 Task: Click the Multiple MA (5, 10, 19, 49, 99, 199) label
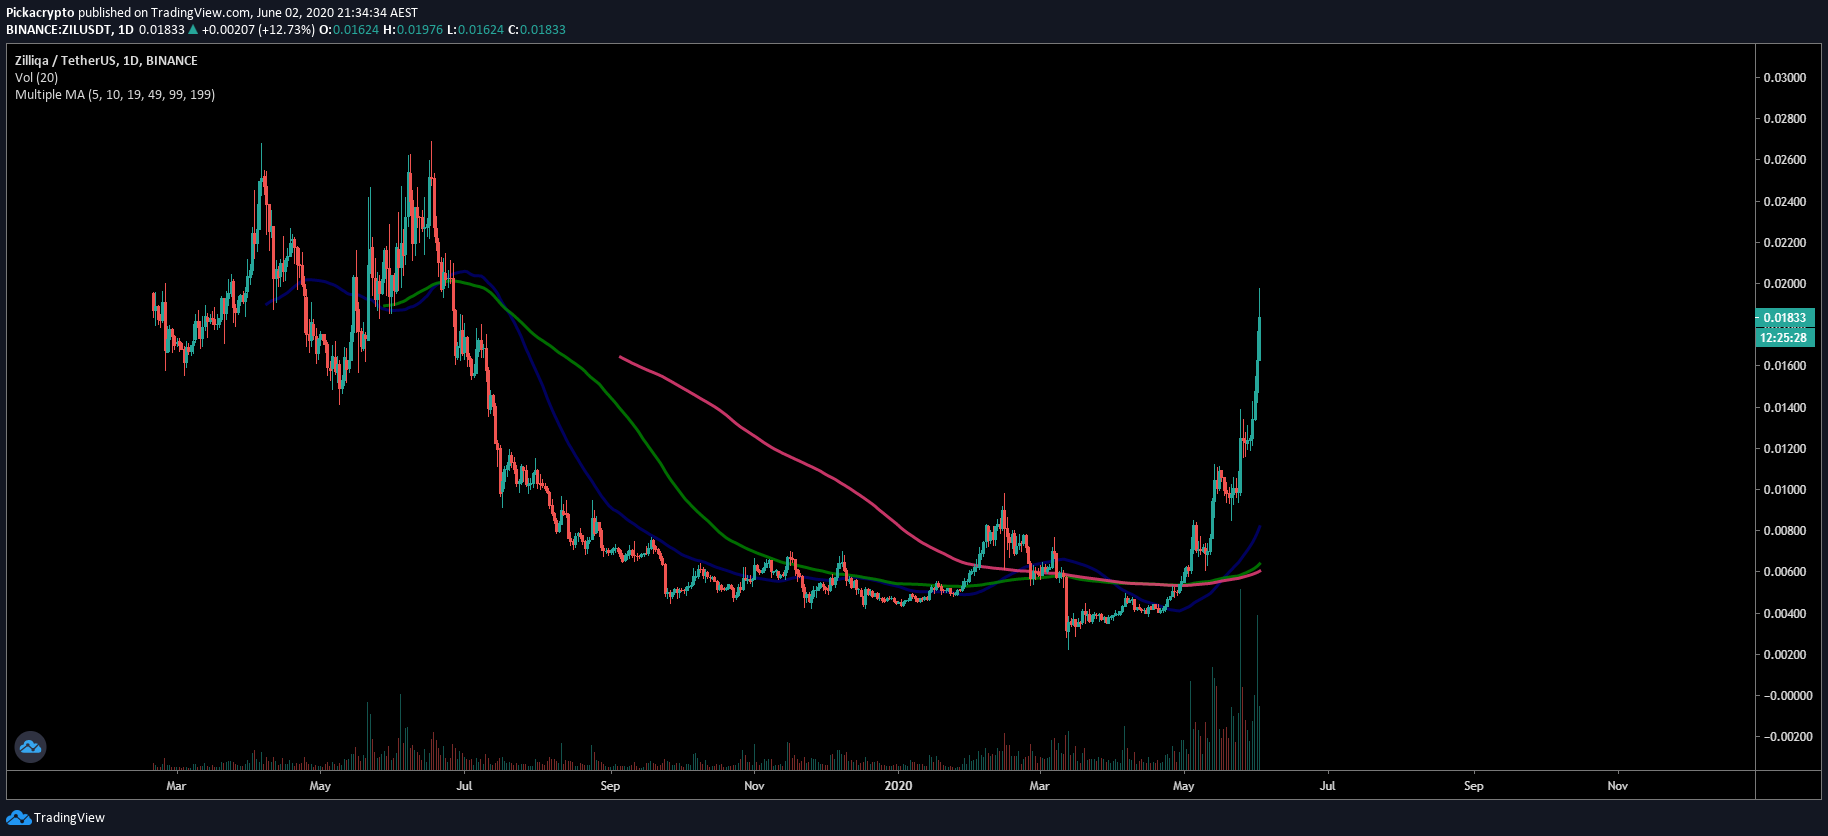click(115, 95)
